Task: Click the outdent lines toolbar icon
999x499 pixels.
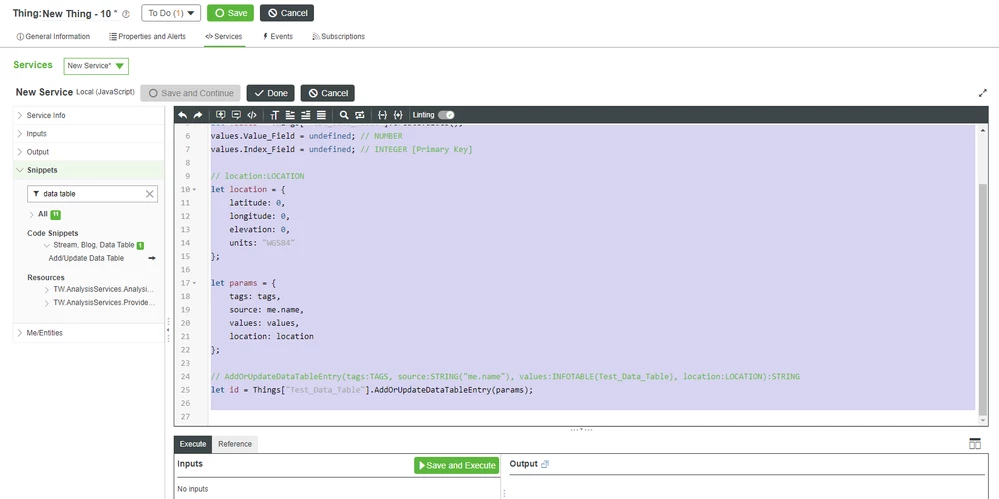Action: point(290,115)
